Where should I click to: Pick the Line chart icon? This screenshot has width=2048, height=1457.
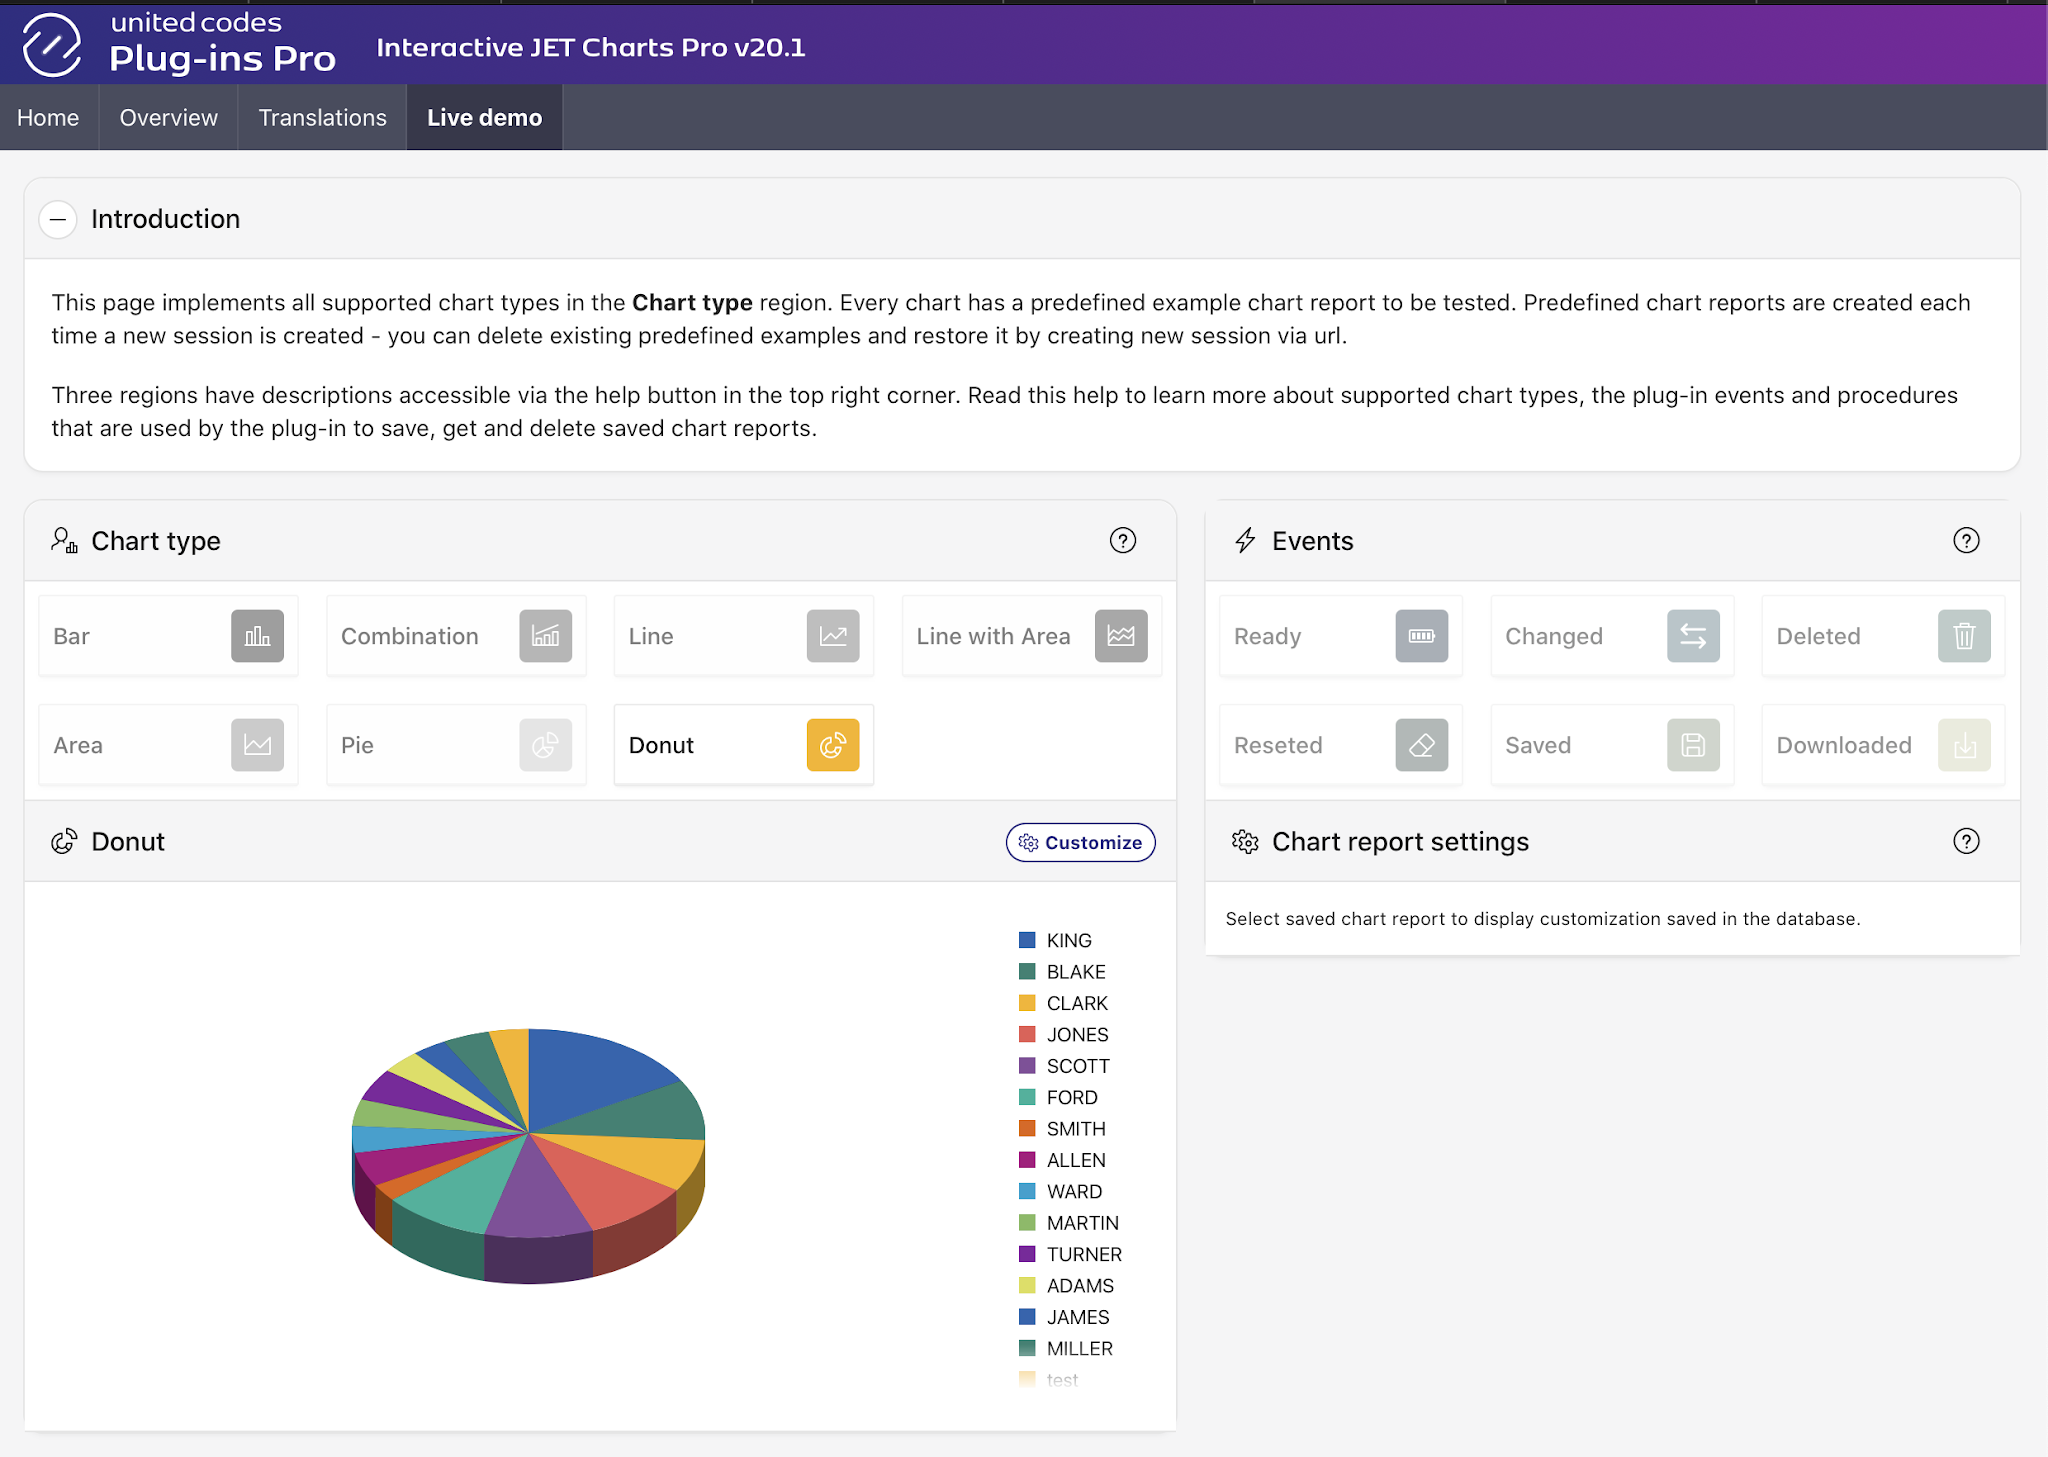pyautogui.click(x=832, y=636)
